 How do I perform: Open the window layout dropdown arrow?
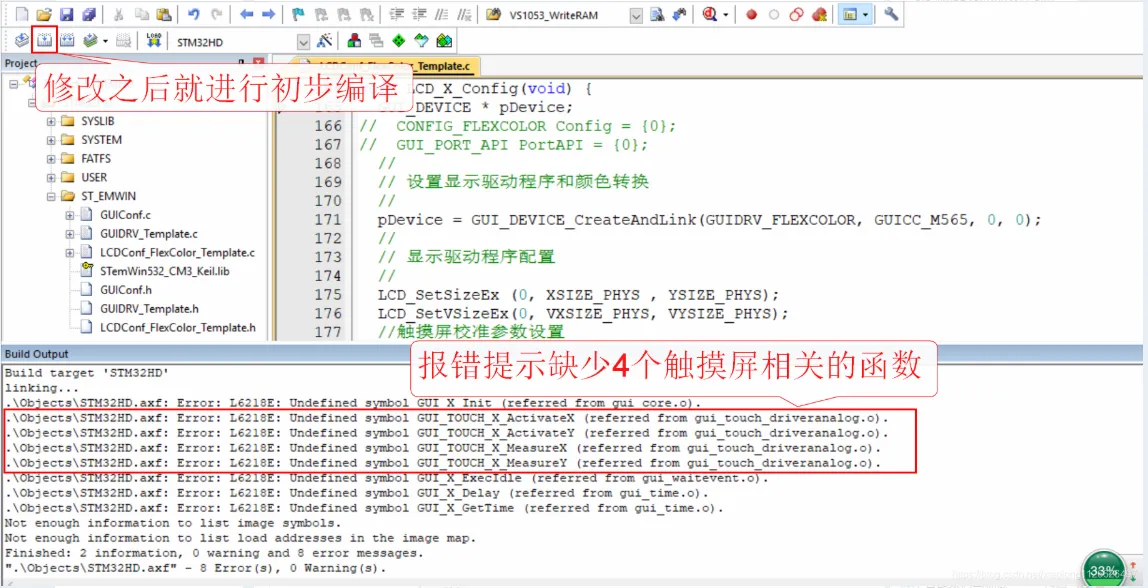[866, 14]
